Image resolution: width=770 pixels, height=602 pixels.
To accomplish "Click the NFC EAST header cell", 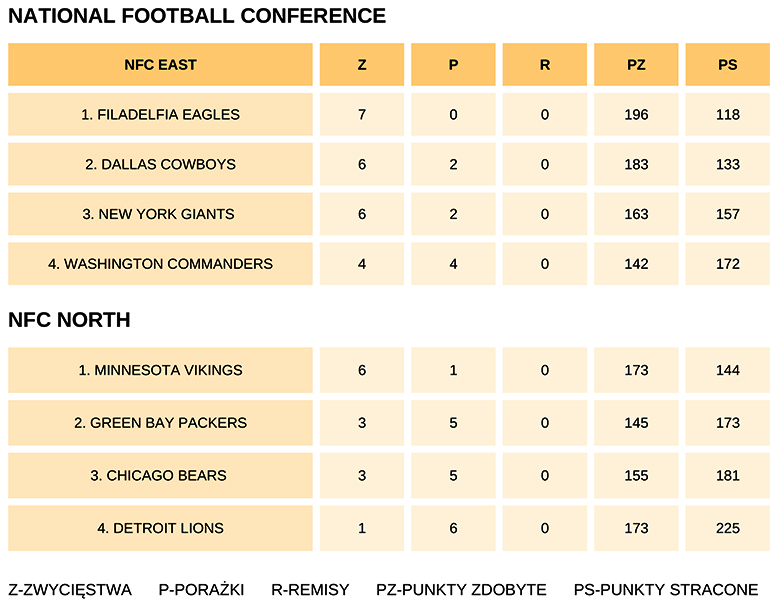I will click(160, 65).
